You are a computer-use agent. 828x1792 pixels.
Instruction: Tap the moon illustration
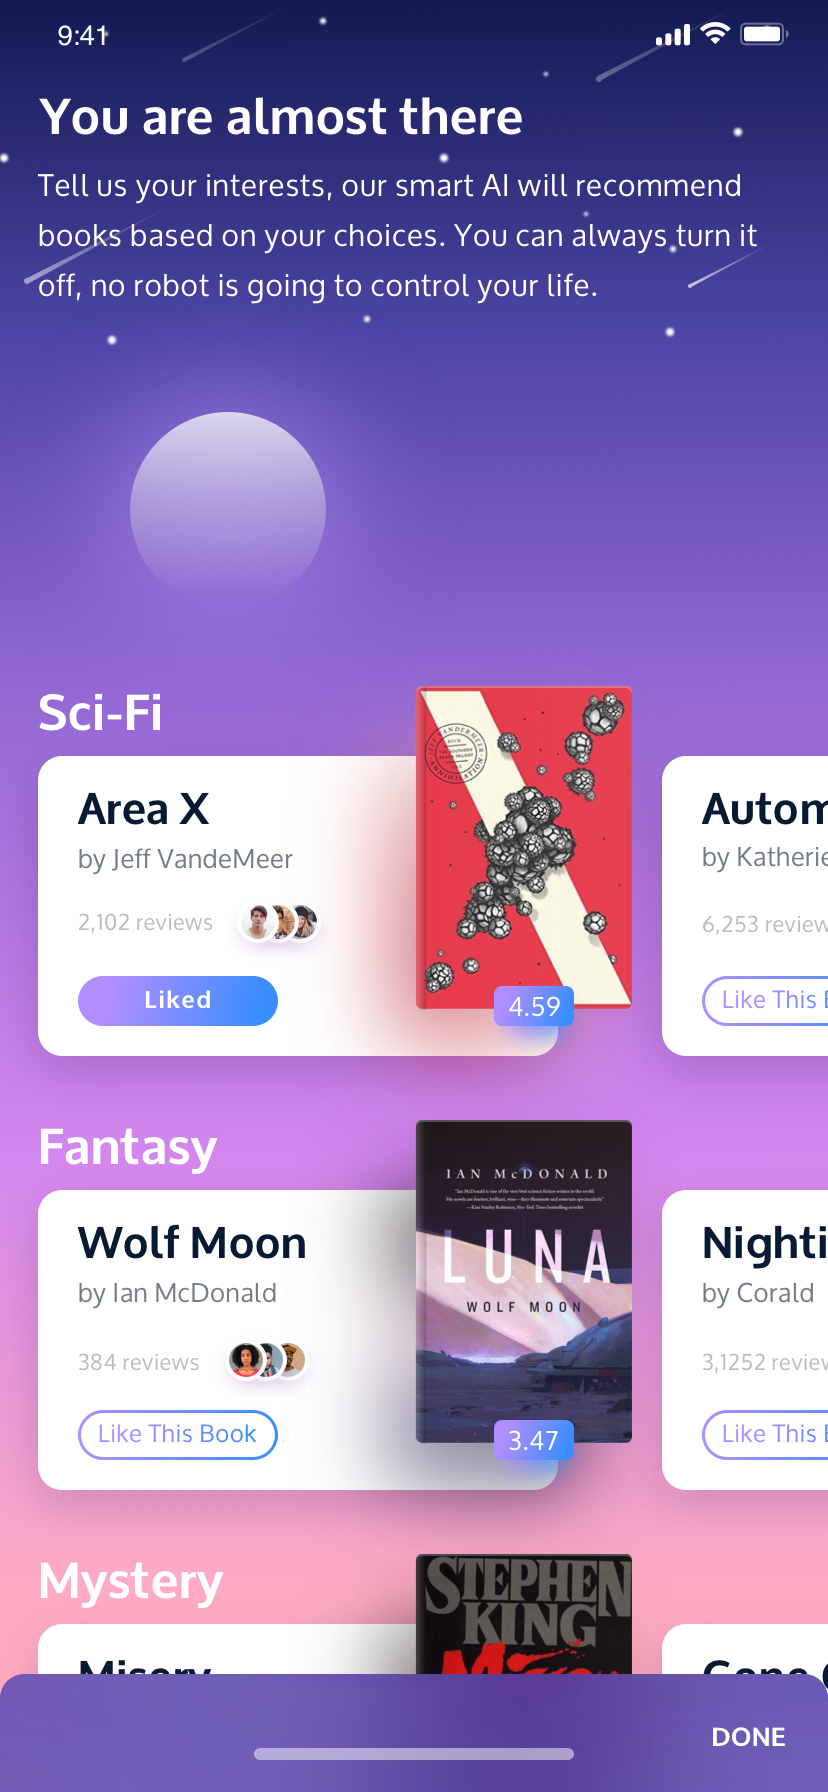click(228, 507)
